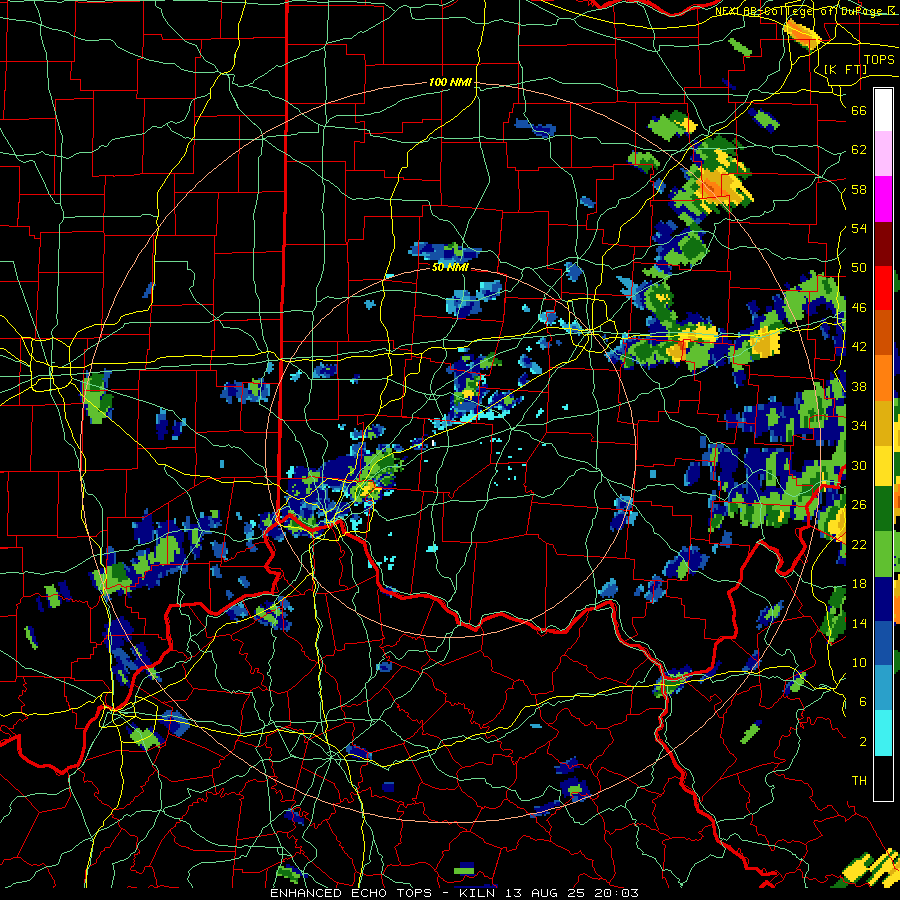Viewport: 900px width, 900px height.
Task: Click the magenta swatch in the legend
Action: tap(883, 199)
